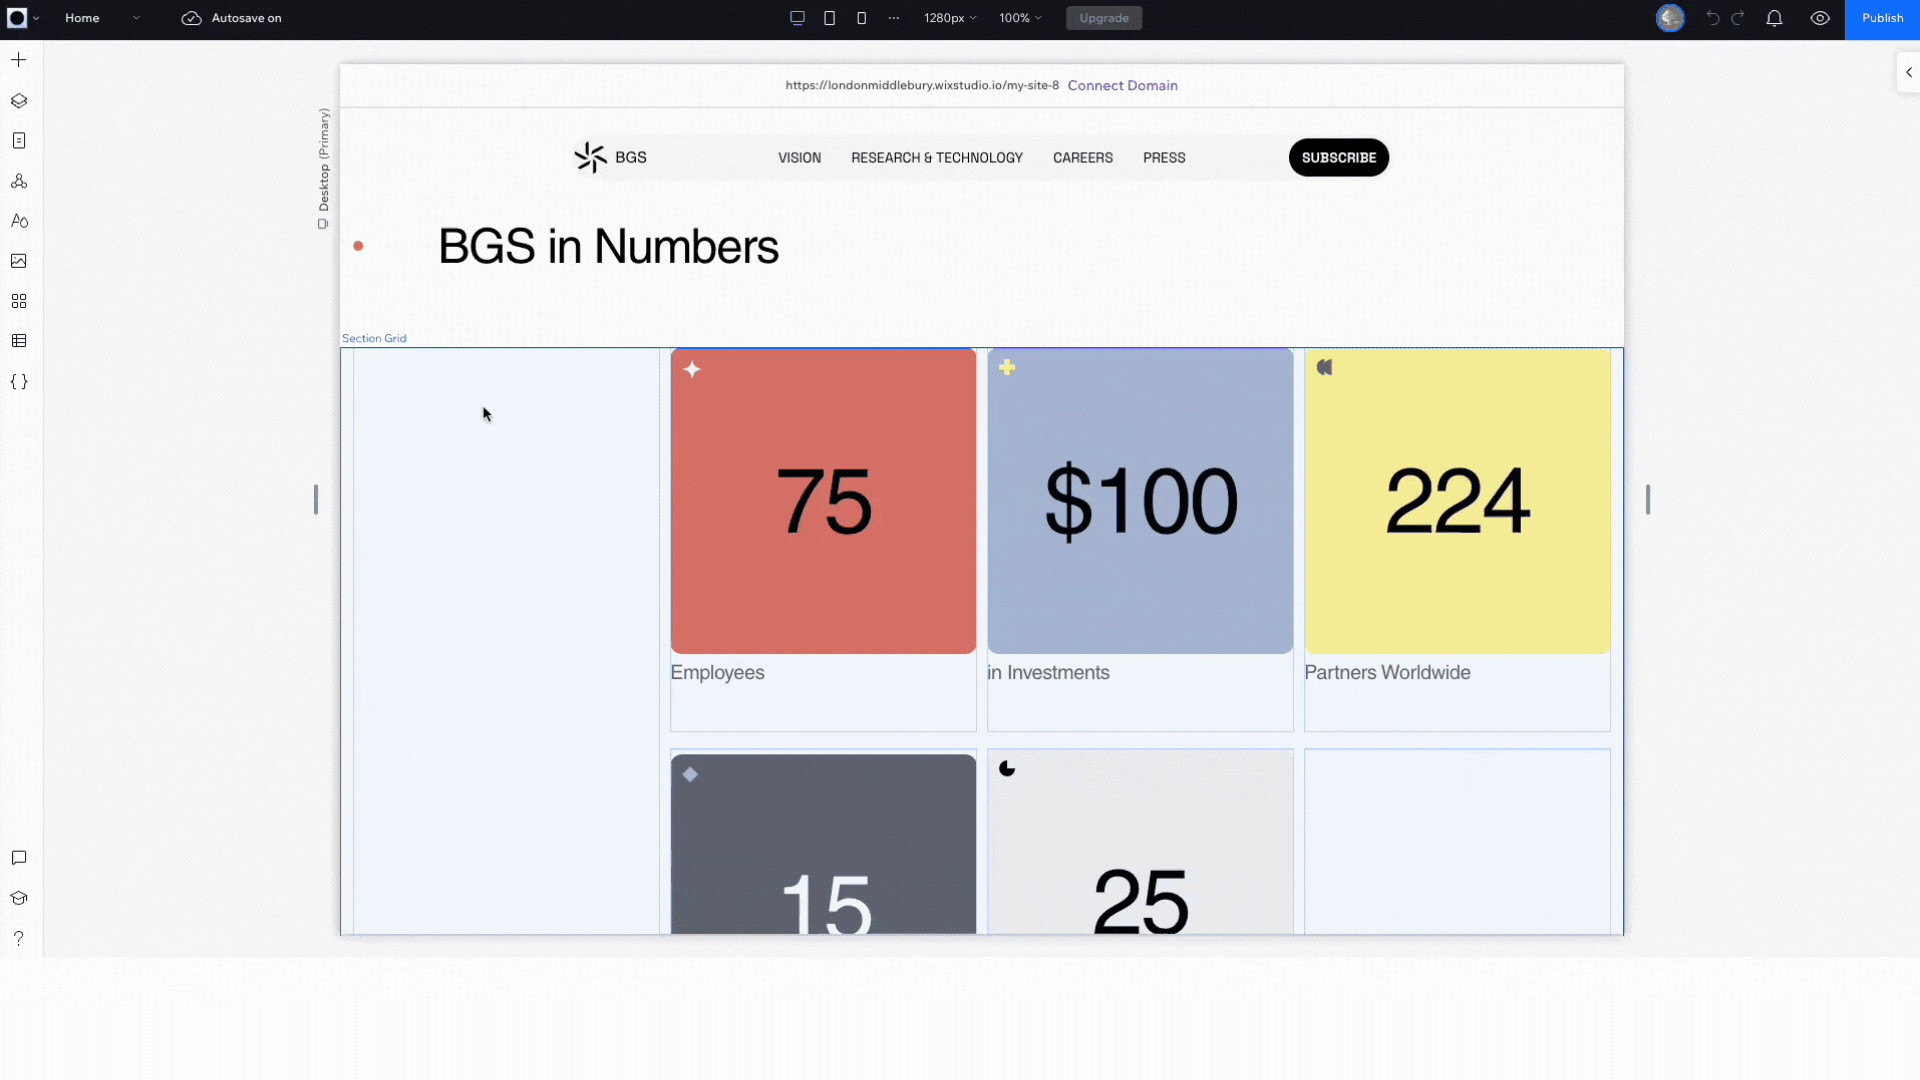Select the BGS in Numbers heading

click(608, 247)
